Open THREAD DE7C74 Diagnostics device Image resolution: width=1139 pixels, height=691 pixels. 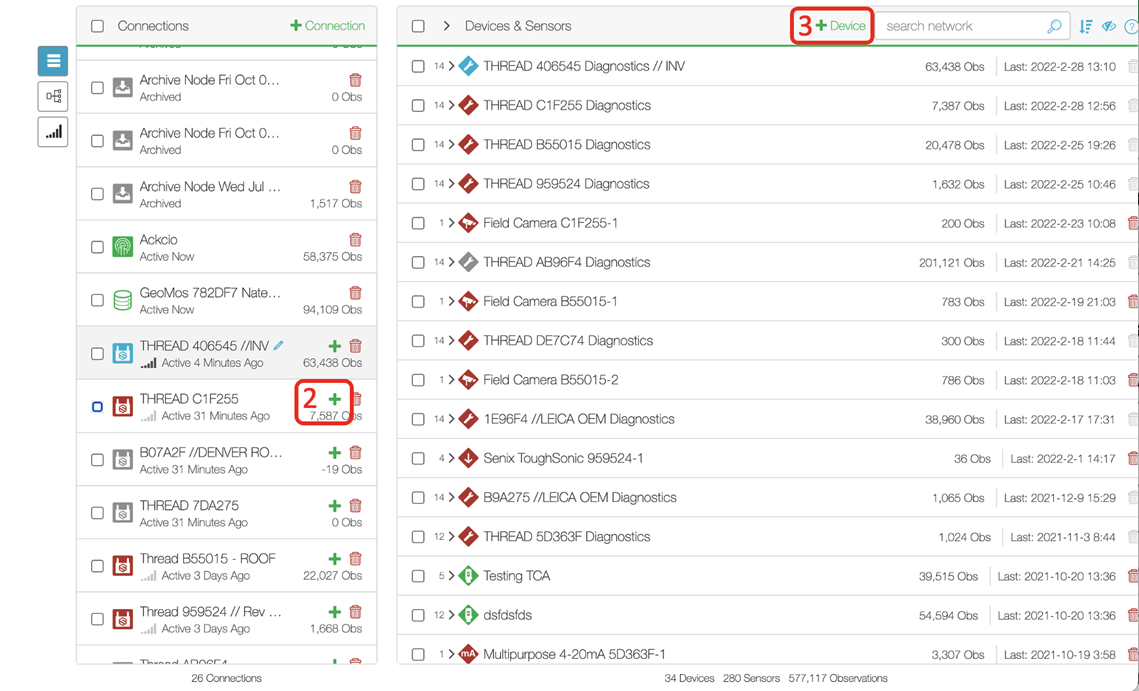click(x=568, y=341)
